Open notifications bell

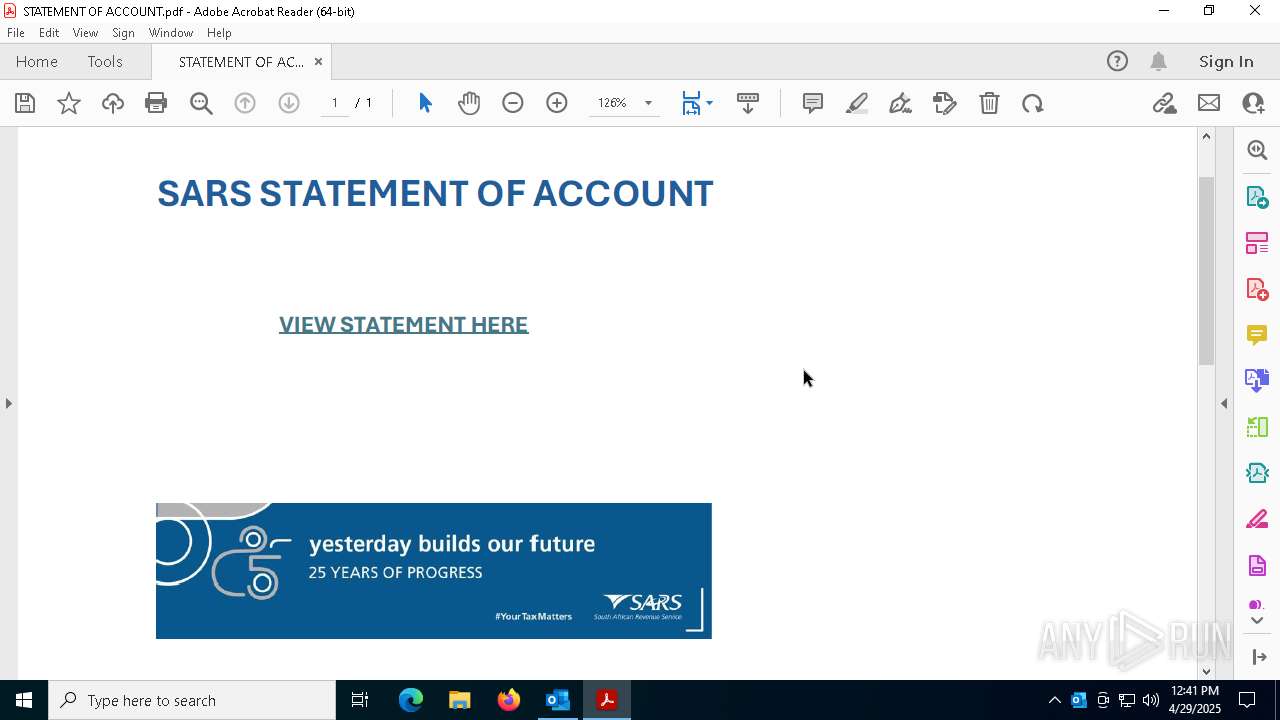1159,61
